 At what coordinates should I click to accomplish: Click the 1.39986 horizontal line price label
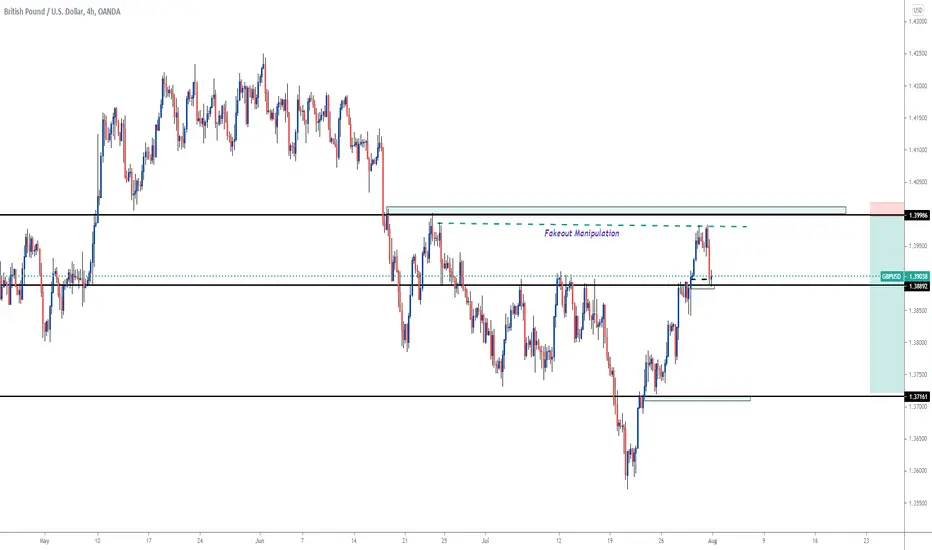pyautogui.click(x=918, y=215)
